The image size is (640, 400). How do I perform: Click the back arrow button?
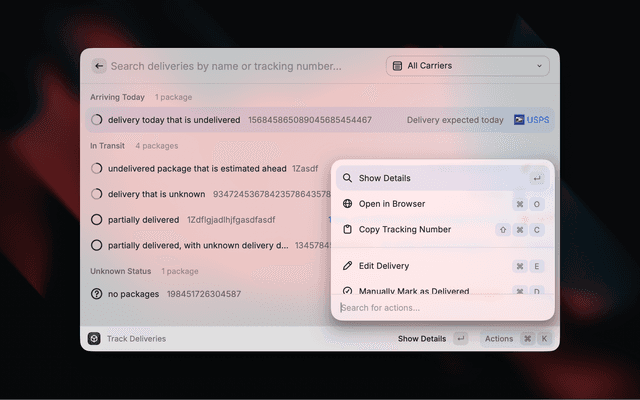tap(99, 66)
